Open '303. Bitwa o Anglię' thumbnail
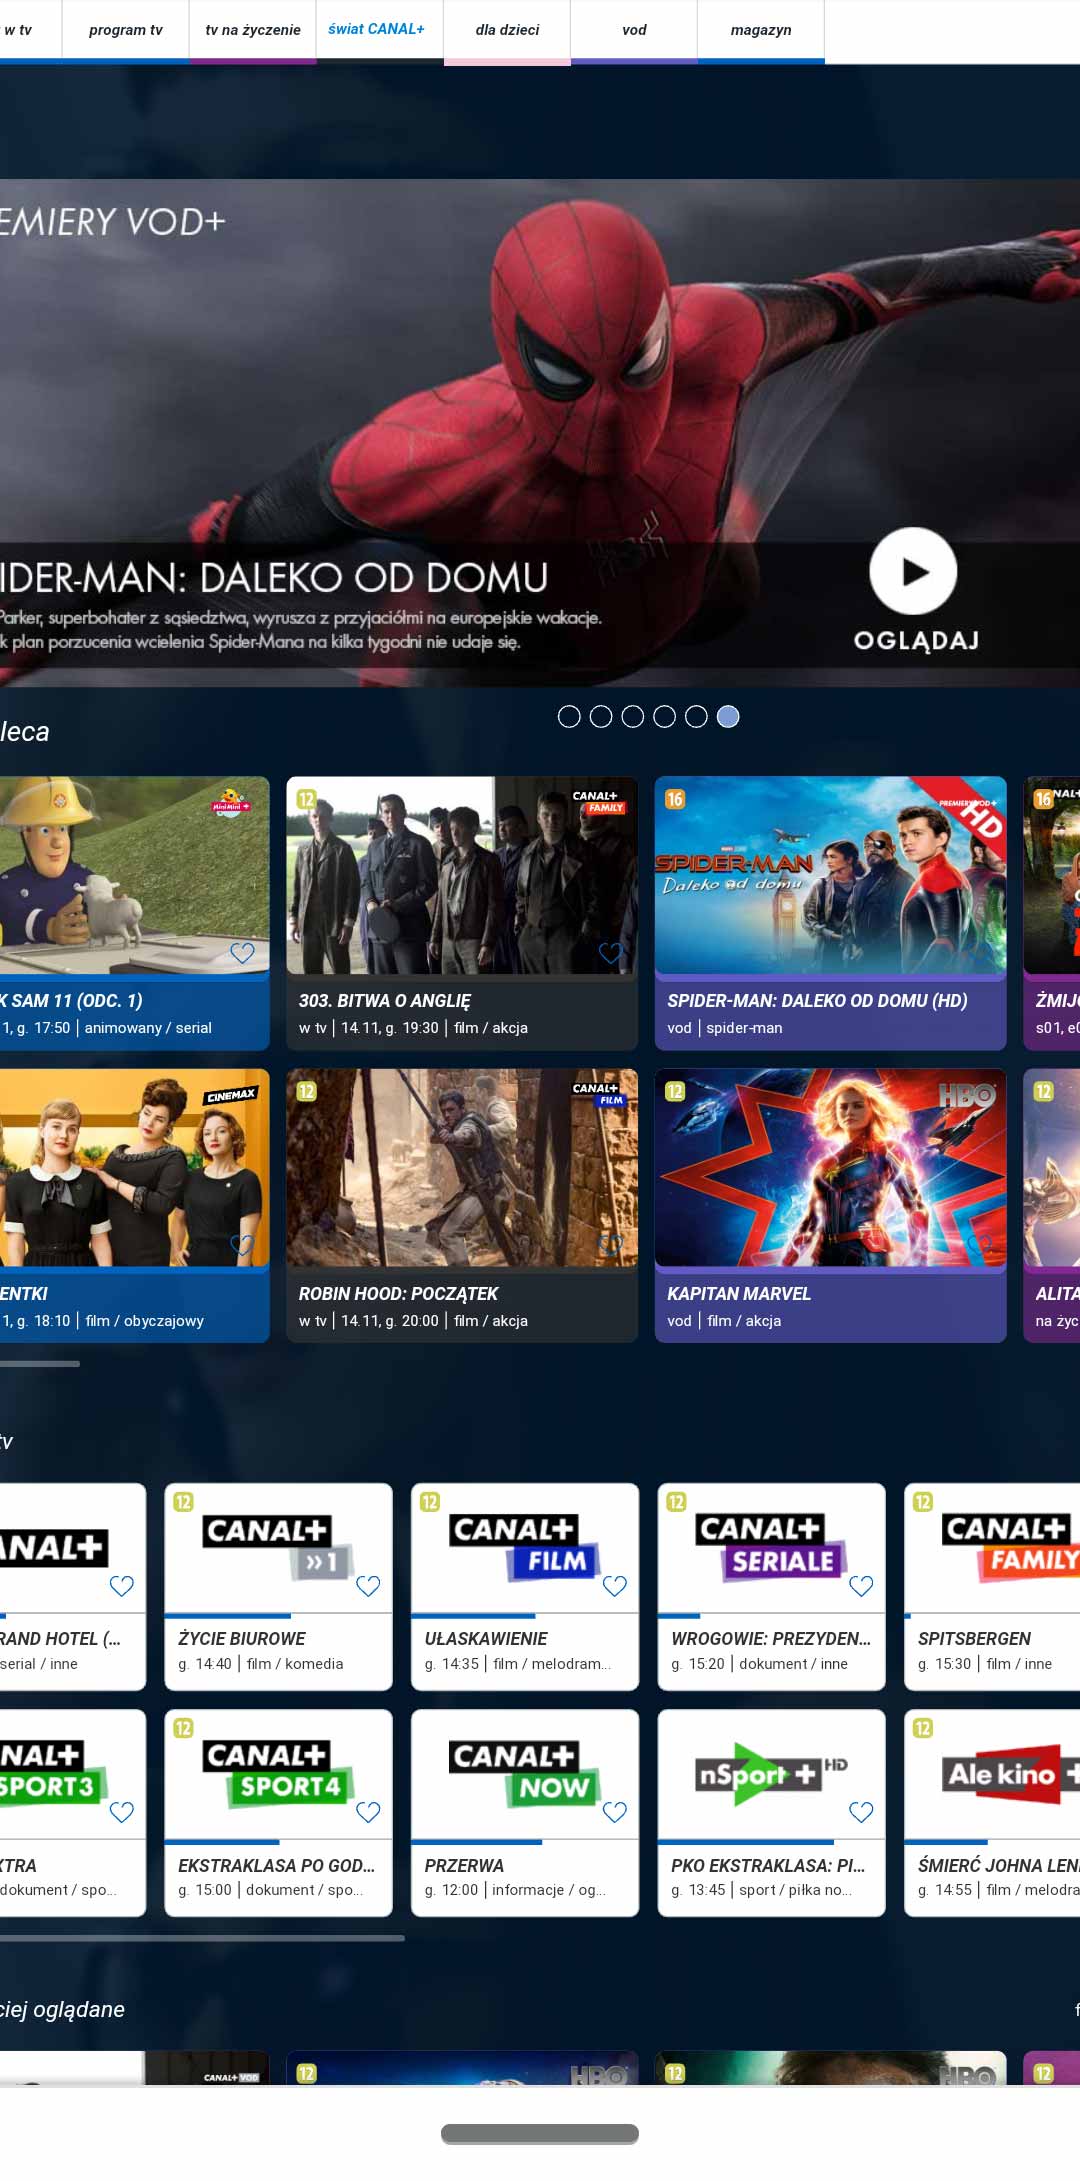1080x2181 pixels. point(462,875)
